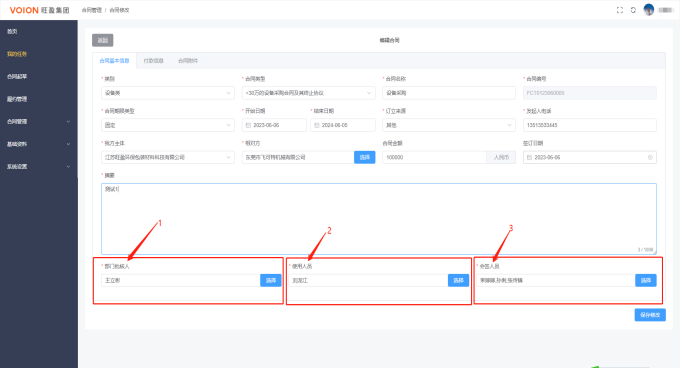Click 合同金额 input showing 100000
680x368 pixels.
435,157
